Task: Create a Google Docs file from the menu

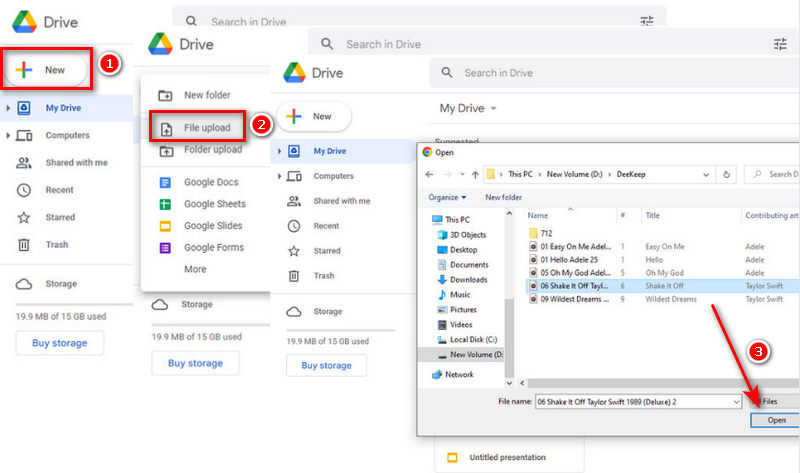Action: point(211,182)
